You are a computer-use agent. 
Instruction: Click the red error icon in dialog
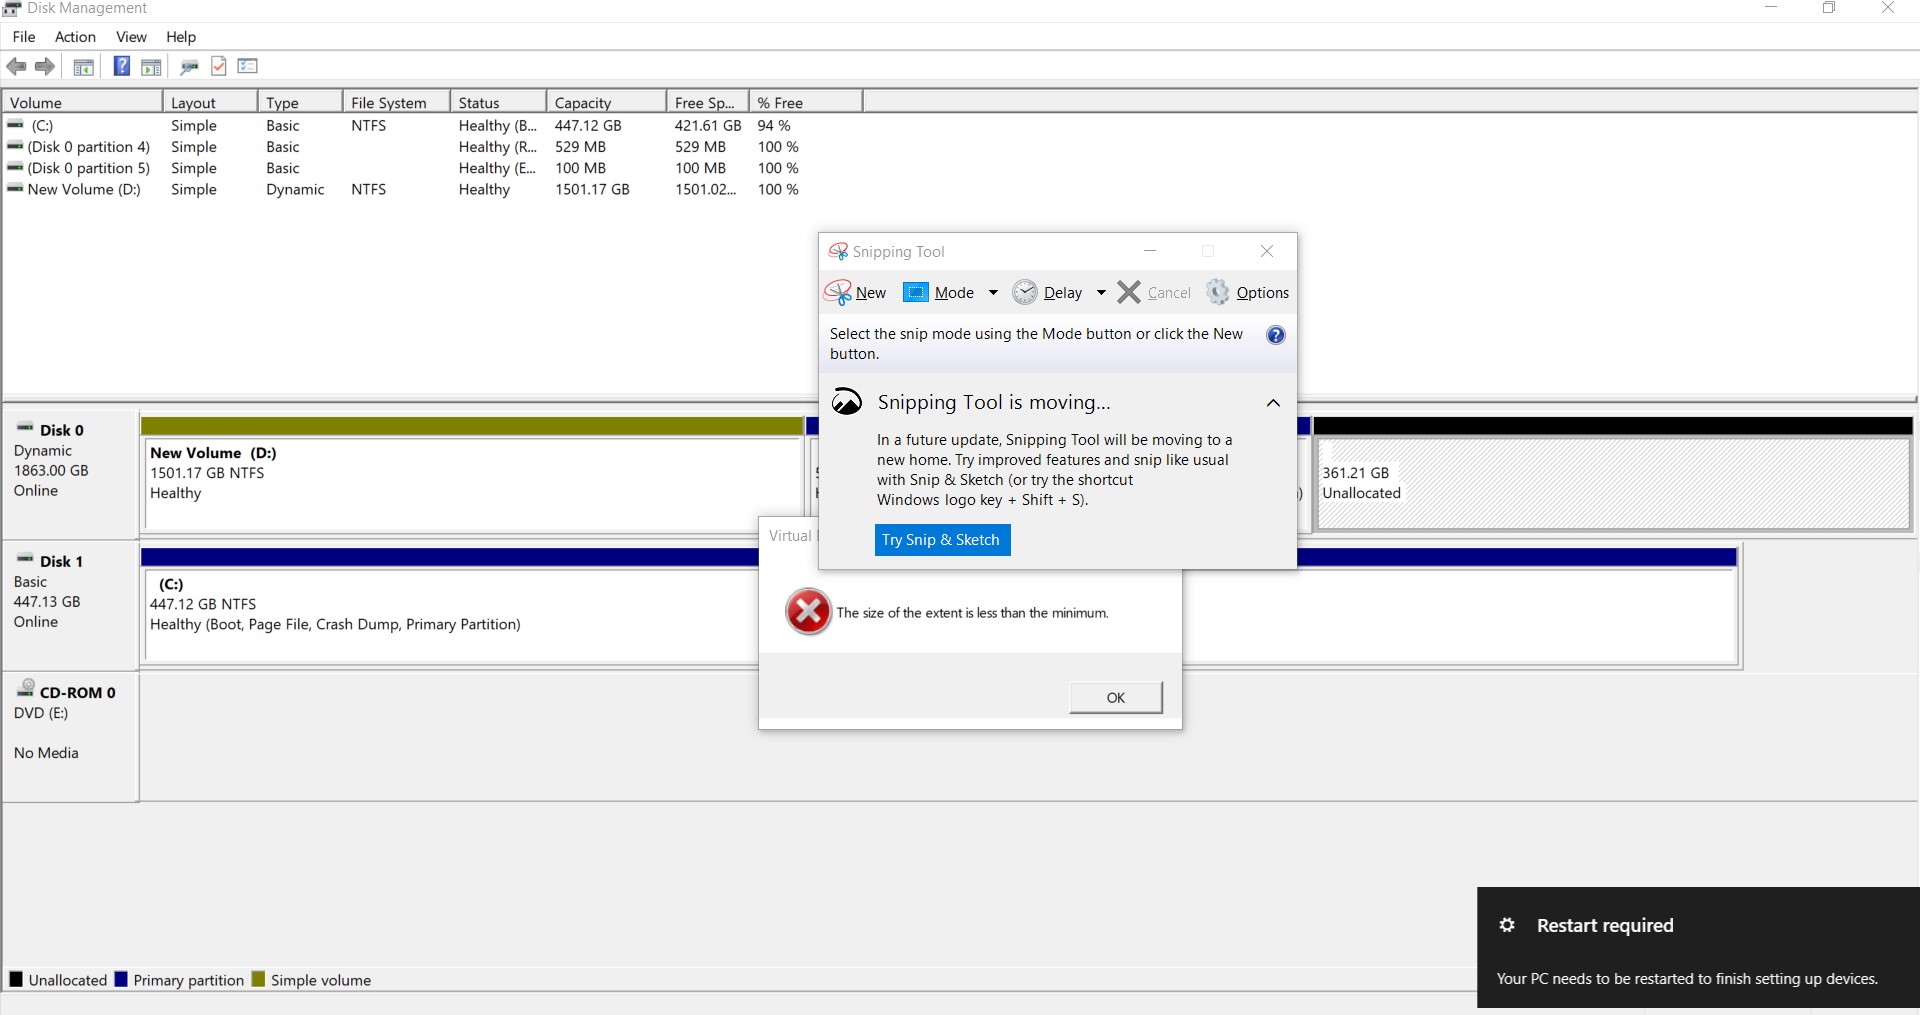808,612
